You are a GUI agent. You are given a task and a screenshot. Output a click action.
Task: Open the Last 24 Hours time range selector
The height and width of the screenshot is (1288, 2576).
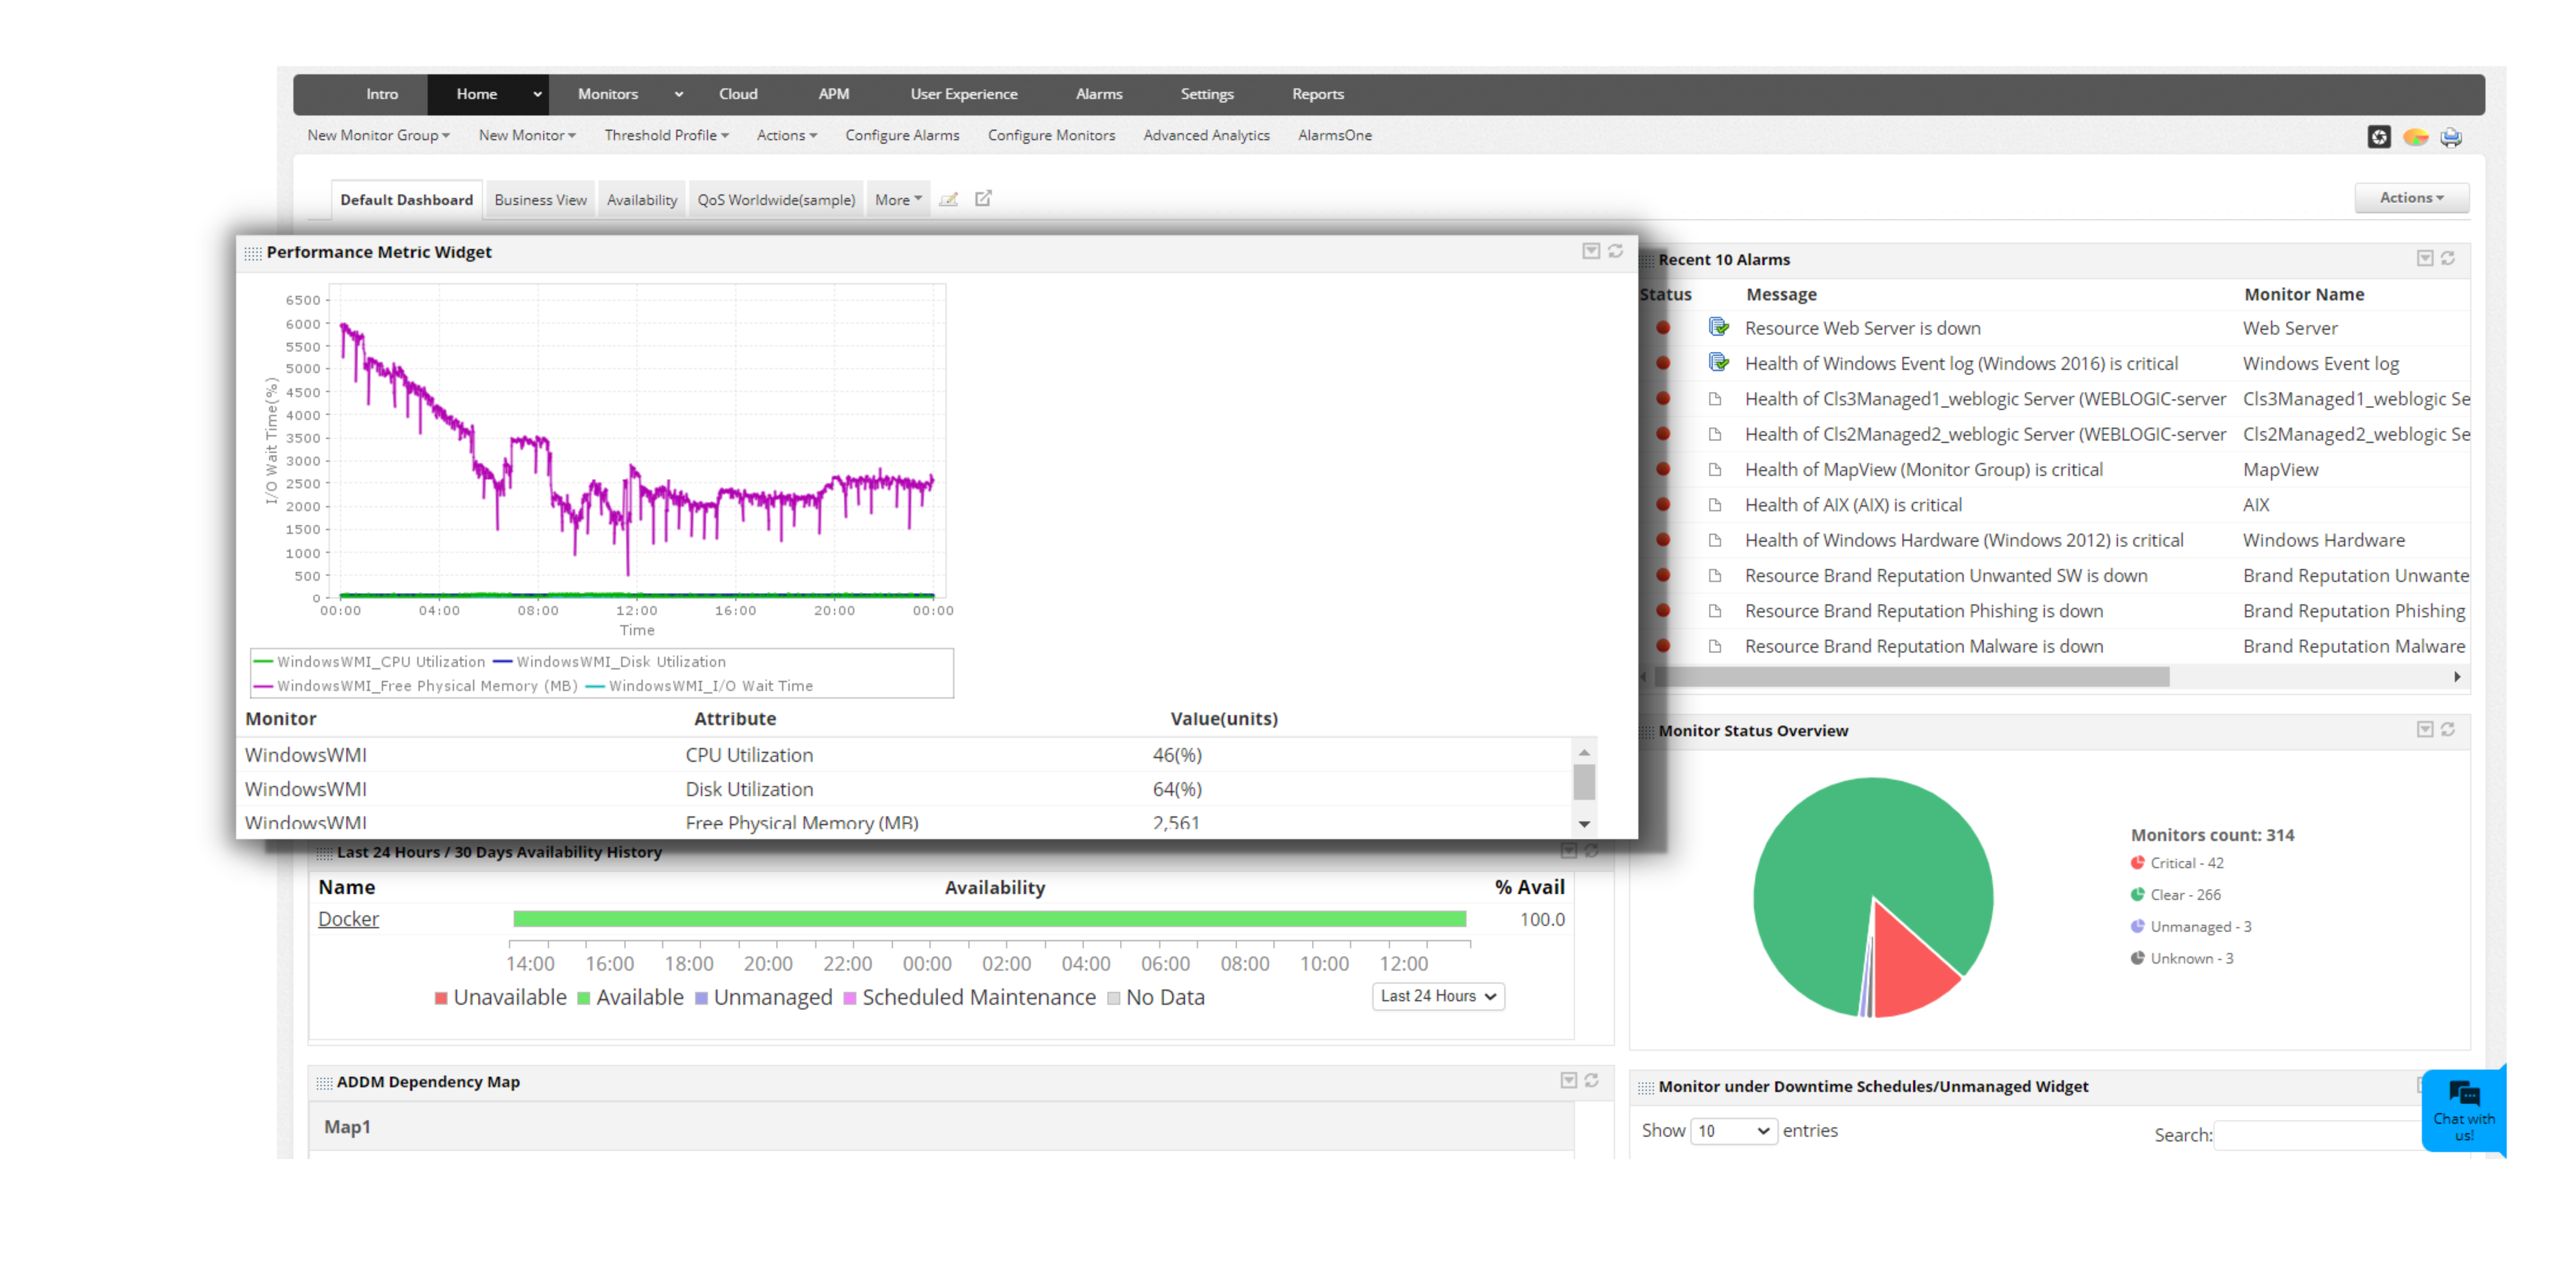point(1437,996)
